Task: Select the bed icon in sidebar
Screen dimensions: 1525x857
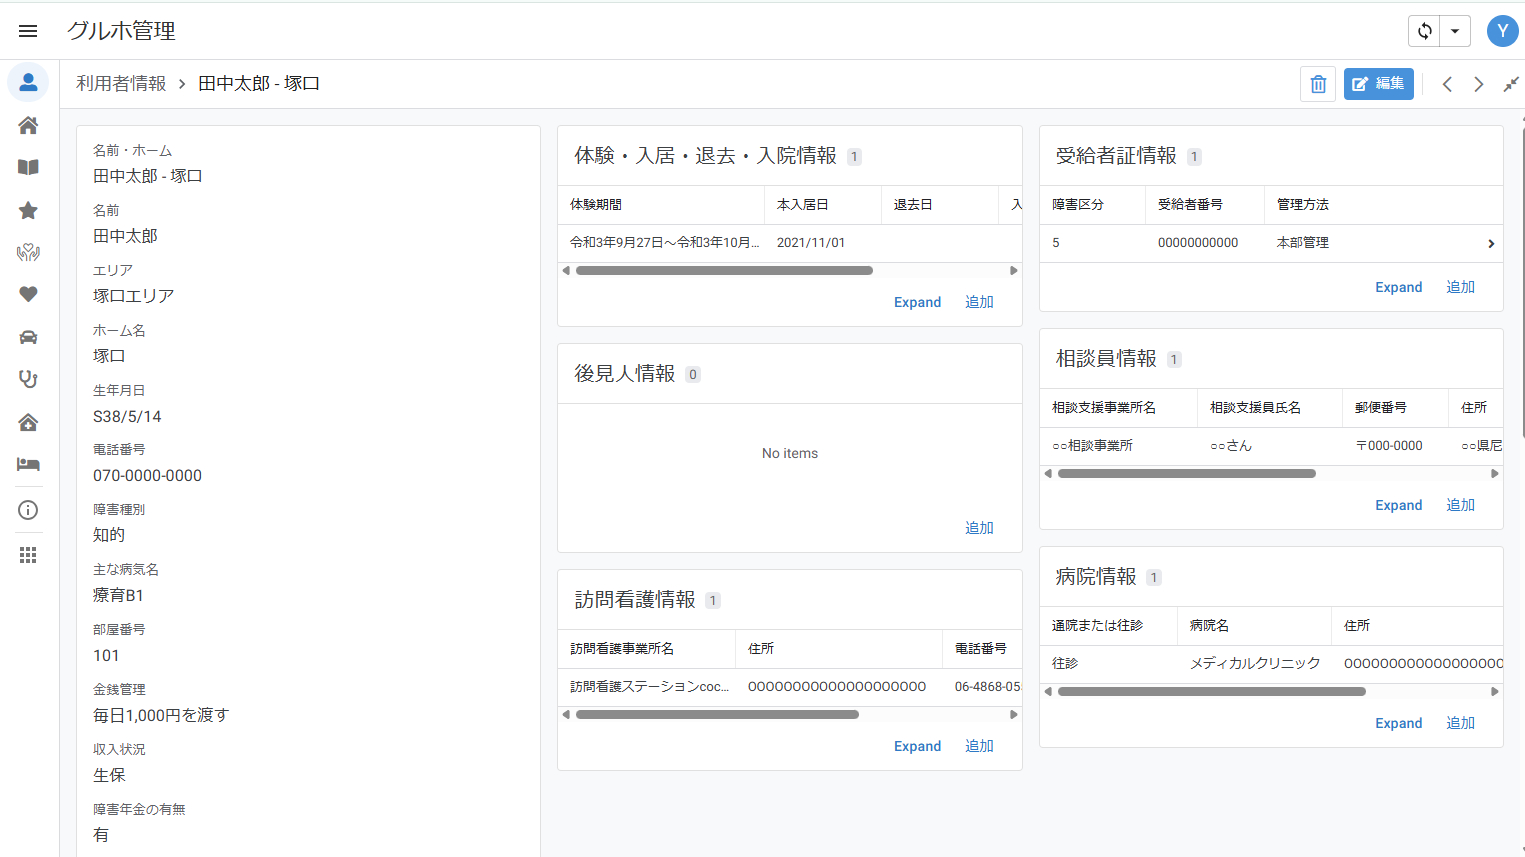Action: (28, 464)
